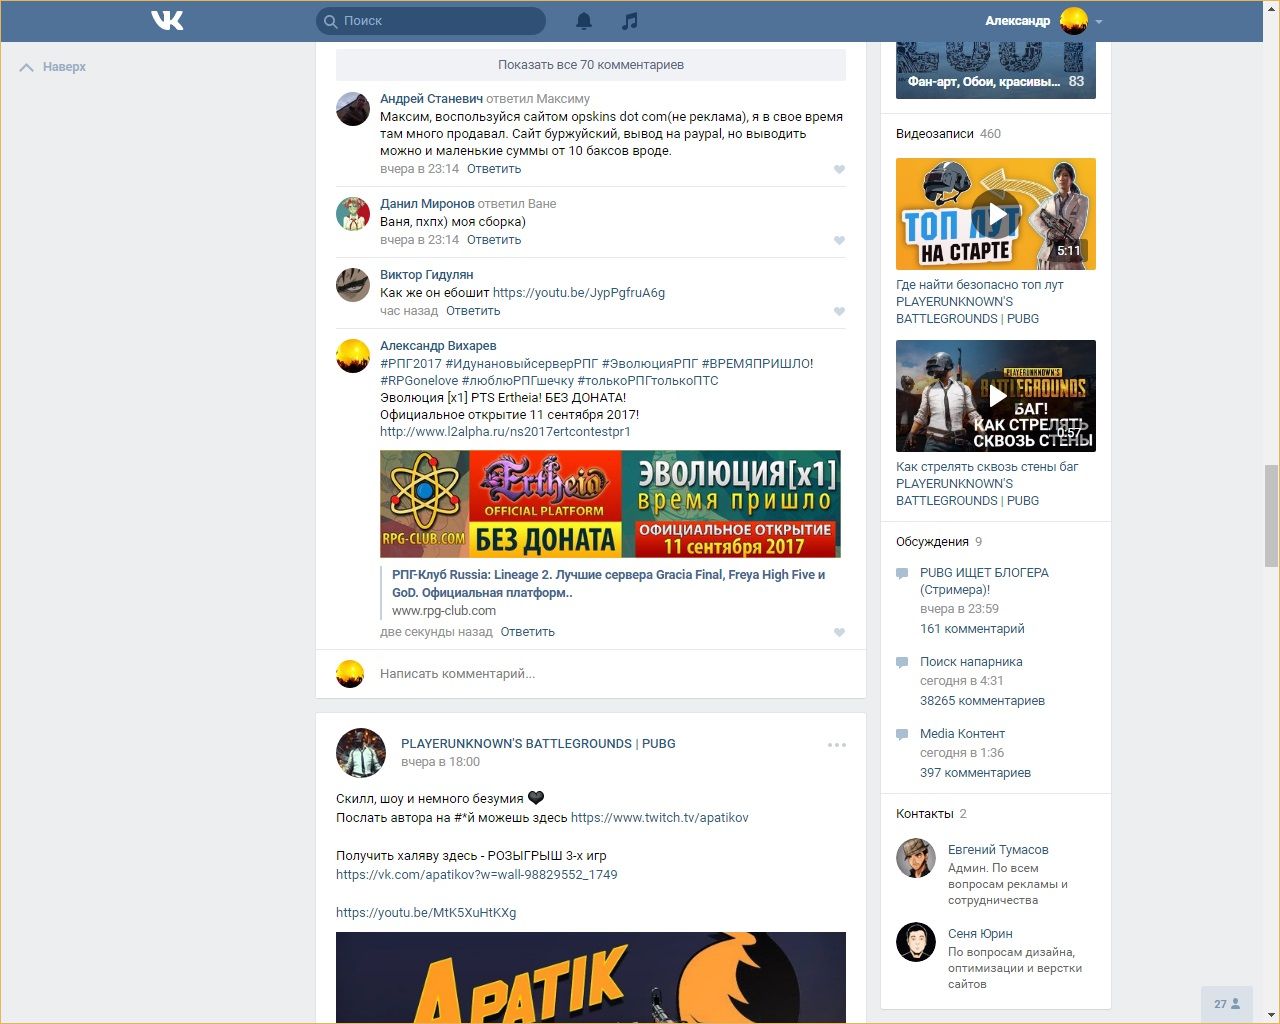Screen dimensions: 1280x1024
Task: Open the Apatik video preview image
Action: (591, 977)
